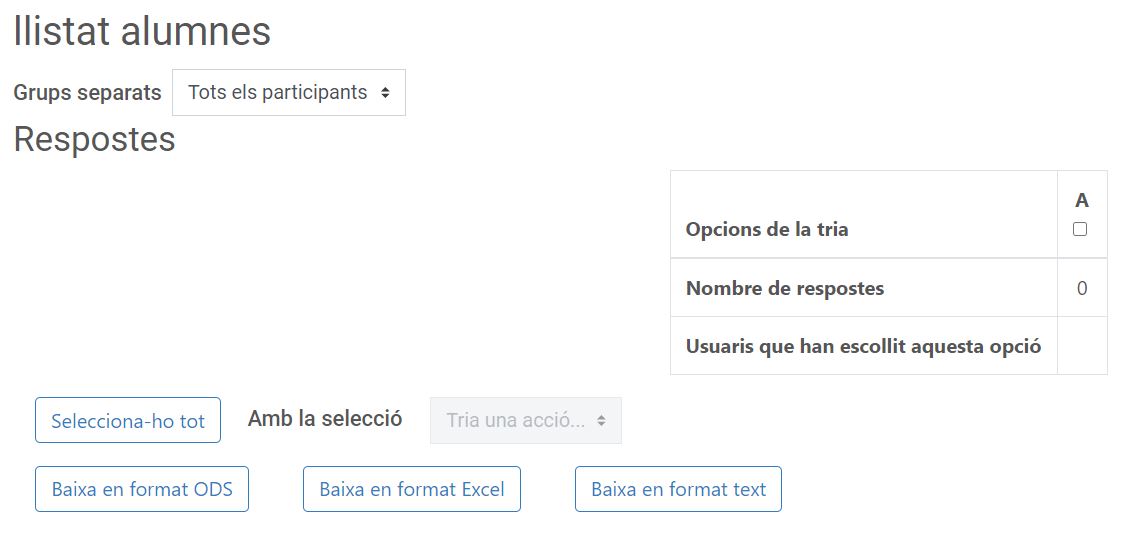Click 'Baixa en format Excel' button
Viewport: 1127px width, 542px height.
tap(412, 490)
